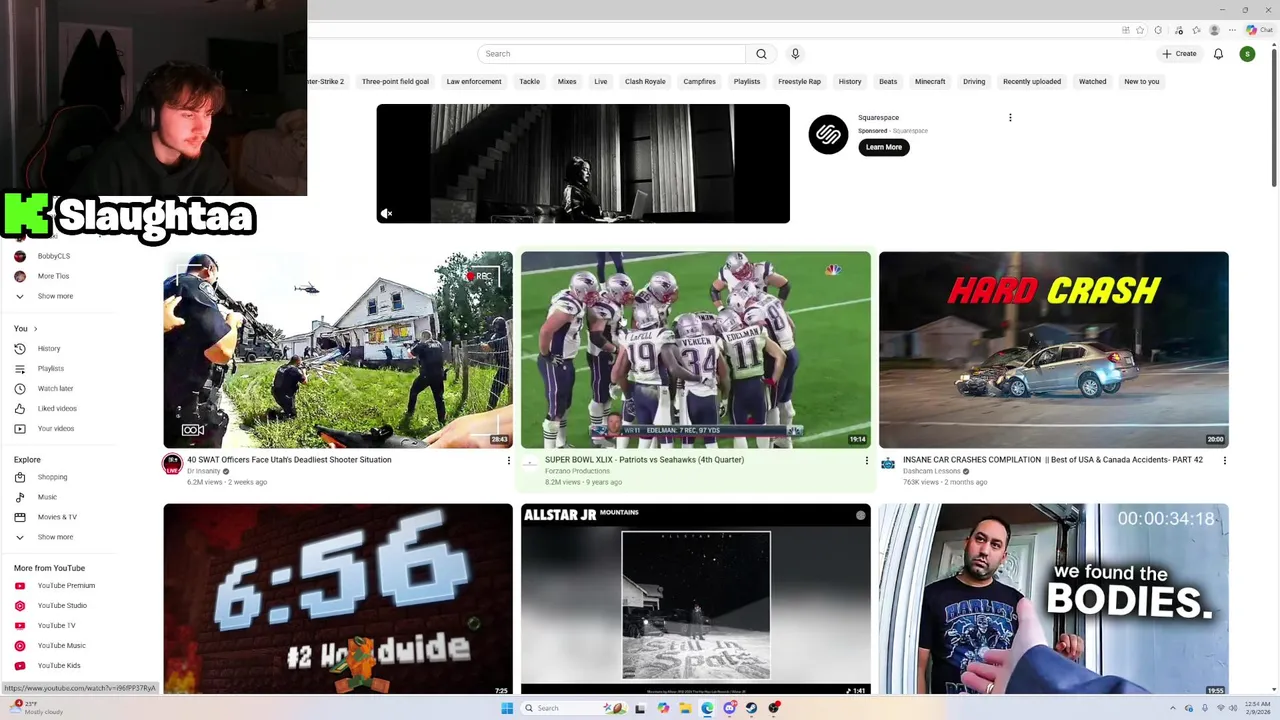Open Patriots vs Seahawks video thumbnail
Viewport: 1280px width, 720px height.
696,350
